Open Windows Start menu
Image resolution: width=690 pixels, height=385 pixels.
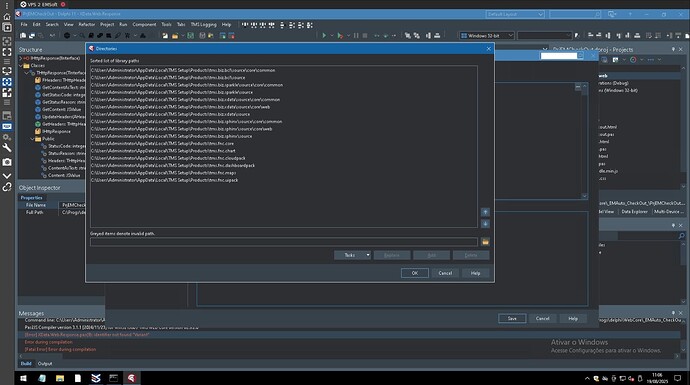pyautogui.click(x=23, y=378)
